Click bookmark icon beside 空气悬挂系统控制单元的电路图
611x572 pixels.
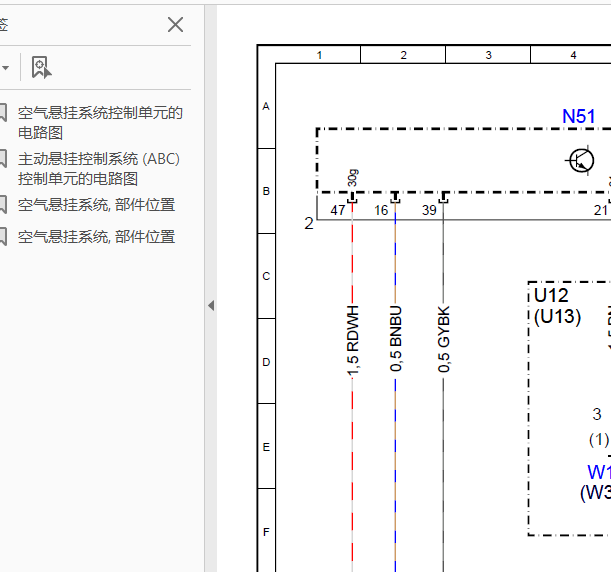pyautogui.click(x=3, y=113)
